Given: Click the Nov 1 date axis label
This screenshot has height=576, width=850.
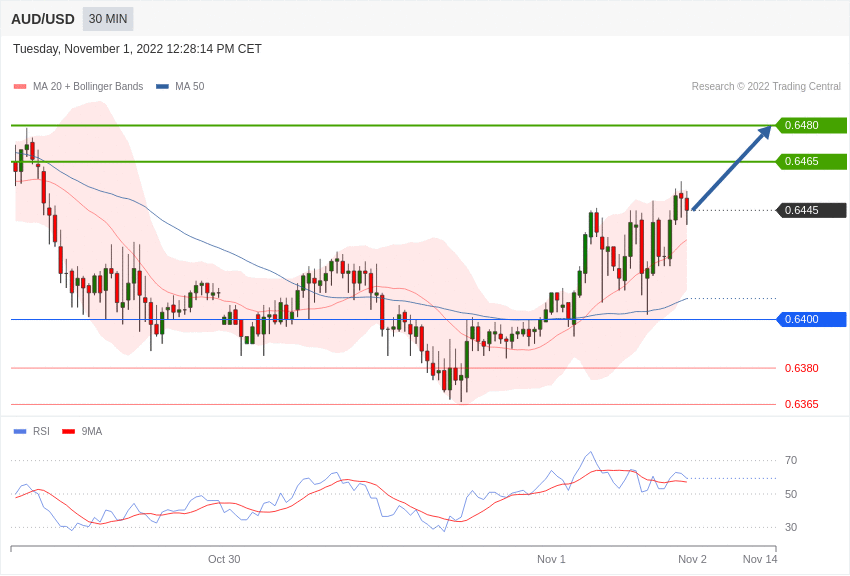Looking at the screenshot, I should coord(551,560).
